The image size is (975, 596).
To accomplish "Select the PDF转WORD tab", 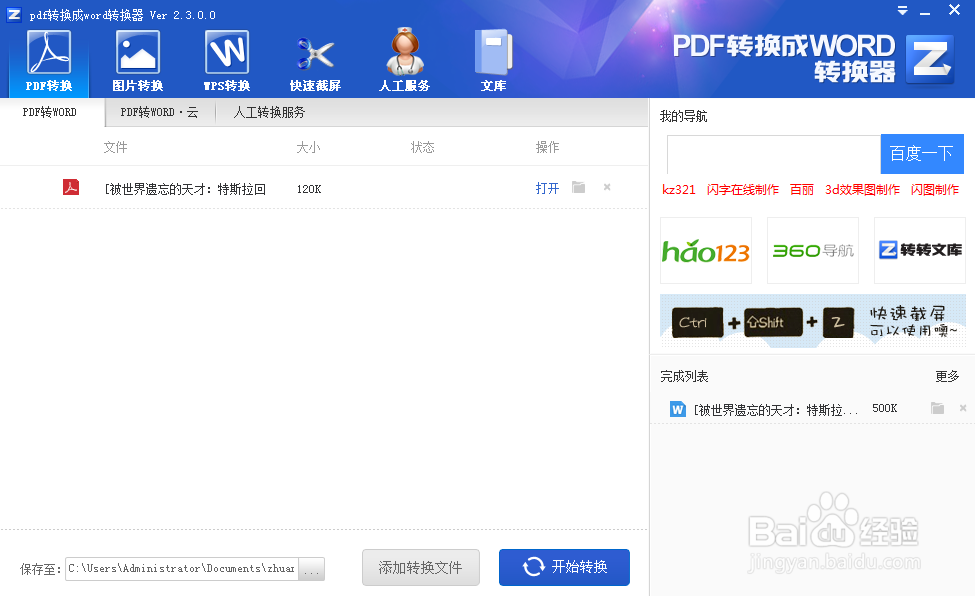I will pyautogui.click(x=50, y=112).
